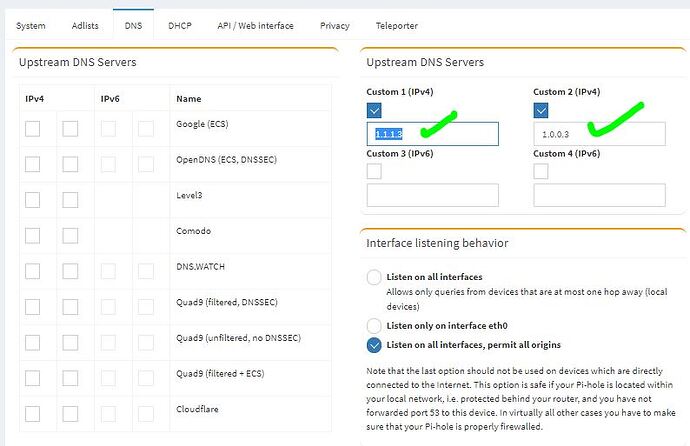
Task: Enable first IPv4 checkbox for DNS.WATCH
Action: (x=33, y=271)
